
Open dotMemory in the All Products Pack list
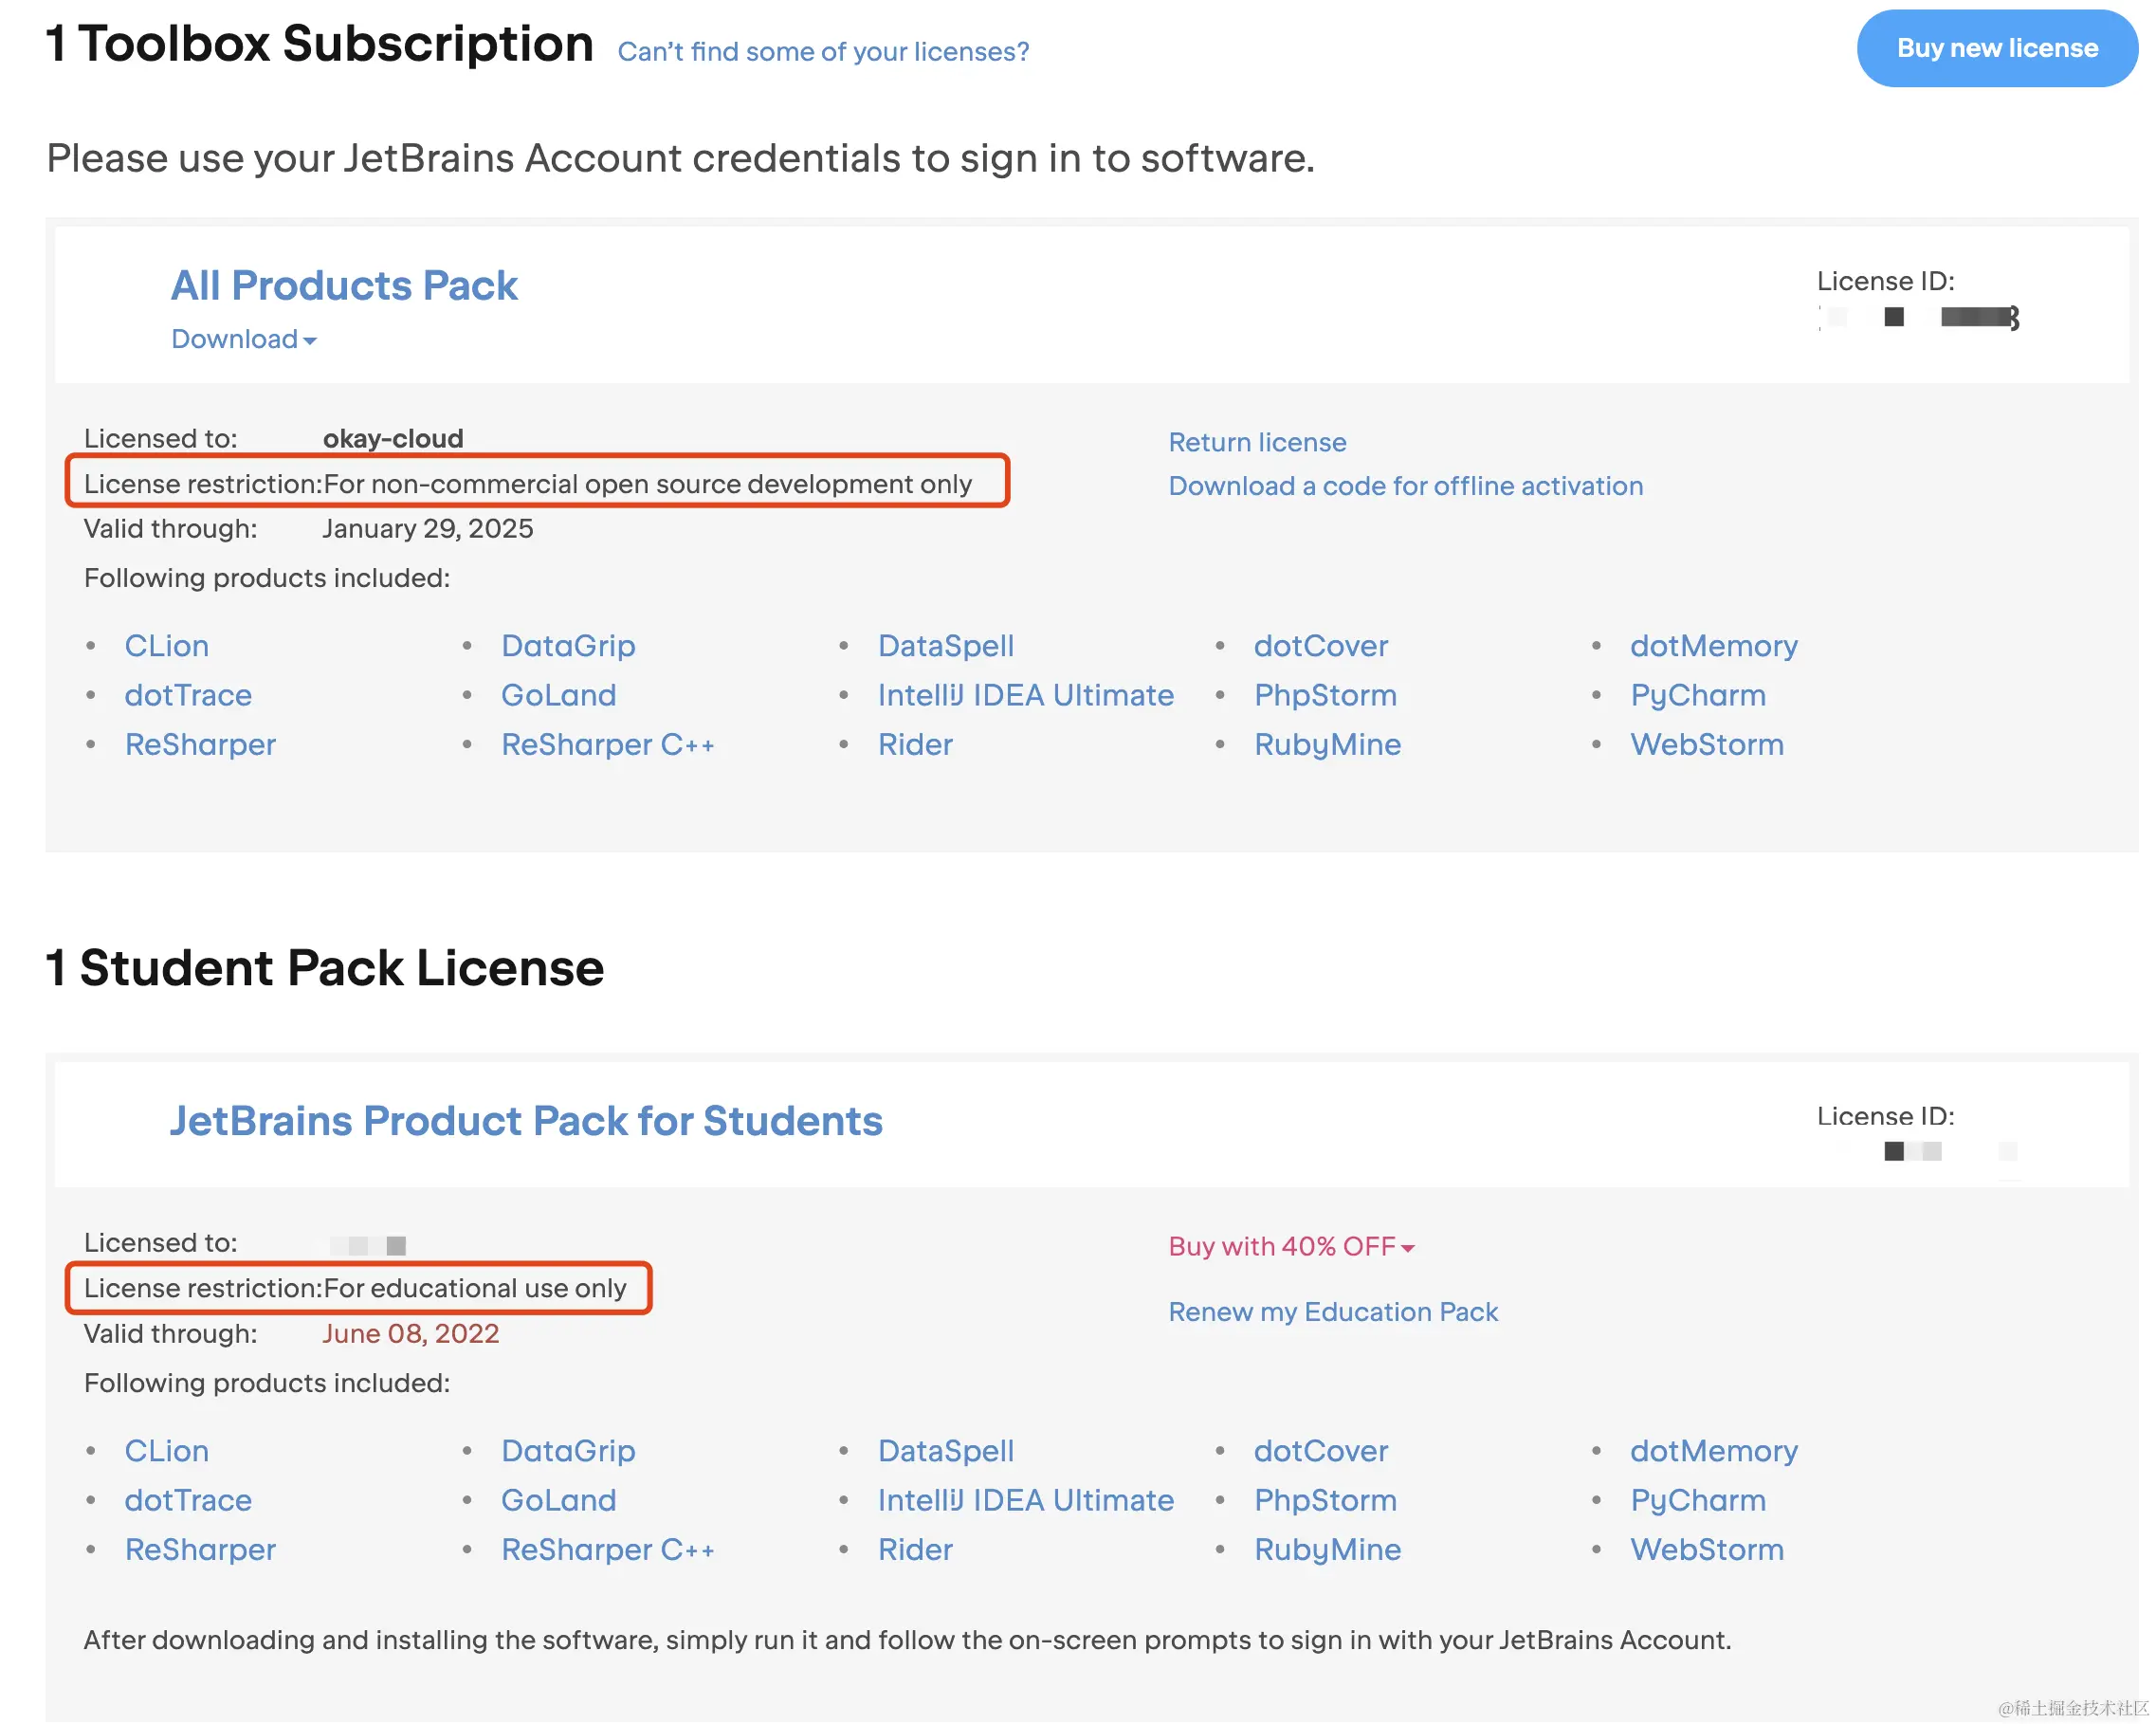tap(1713, 646)
